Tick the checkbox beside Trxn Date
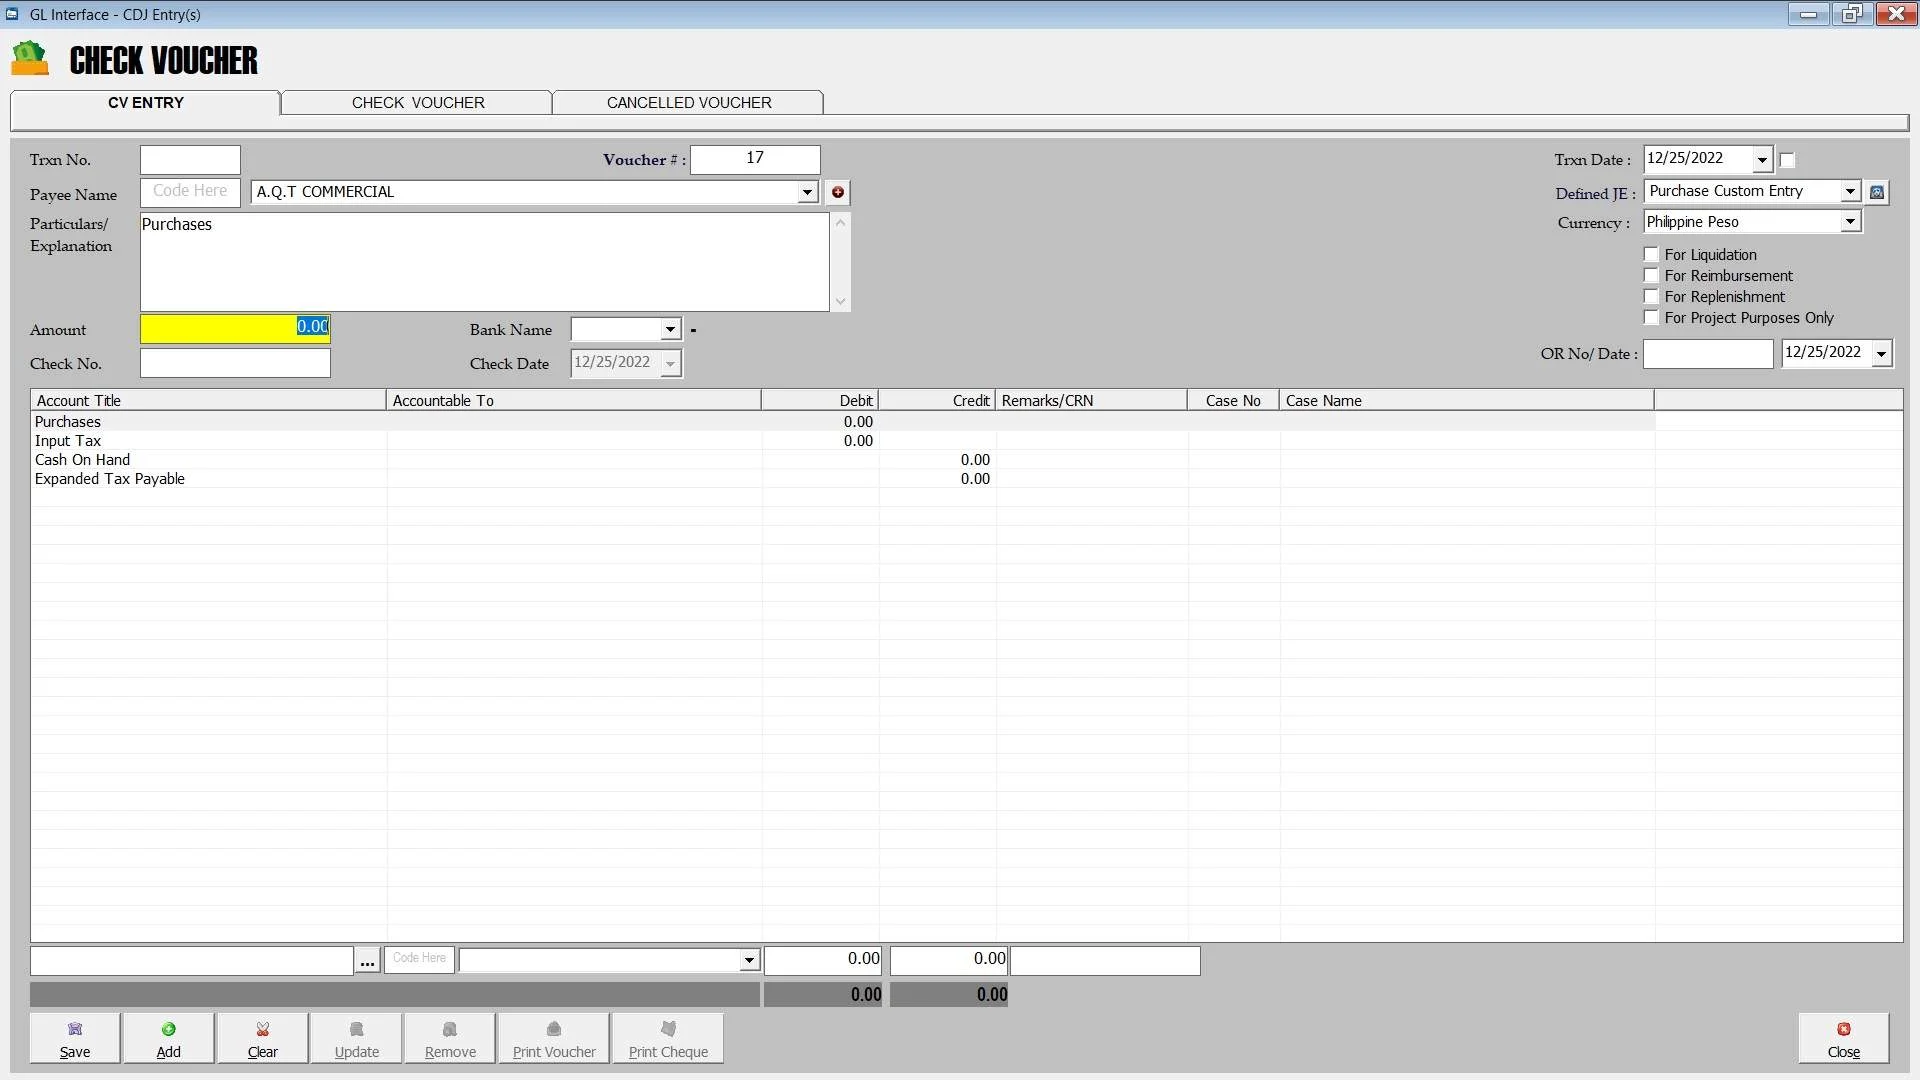Screen dimensions: 1920x1080 [x=1787, y=160]
